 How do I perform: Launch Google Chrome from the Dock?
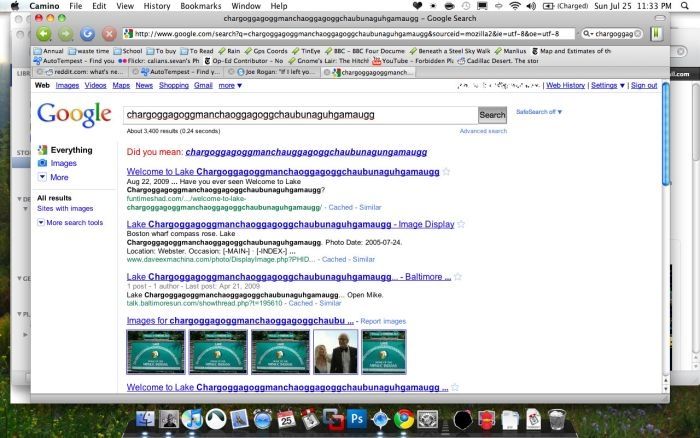[404, 419]
